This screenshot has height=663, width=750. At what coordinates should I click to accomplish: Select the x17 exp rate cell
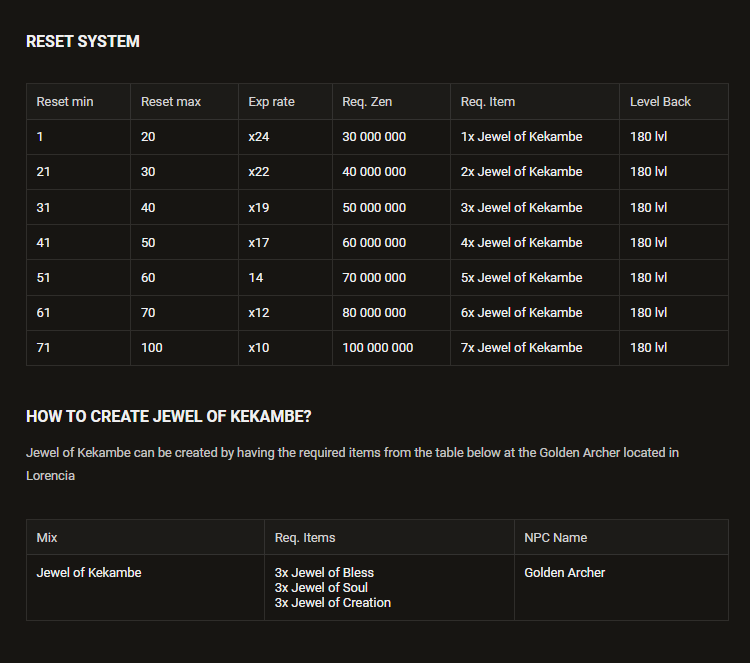[285, 243]
